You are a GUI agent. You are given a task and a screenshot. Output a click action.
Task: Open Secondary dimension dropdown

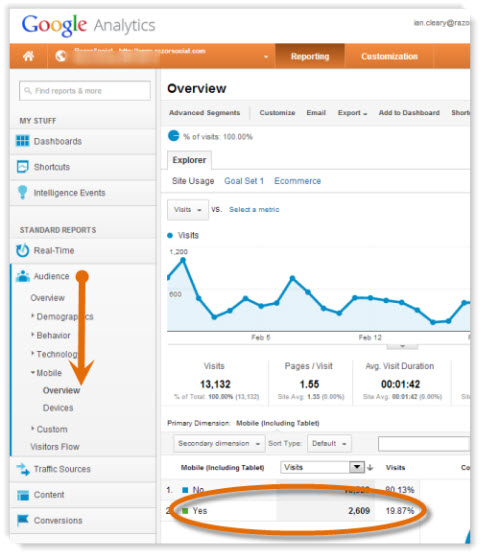[219, 443]
